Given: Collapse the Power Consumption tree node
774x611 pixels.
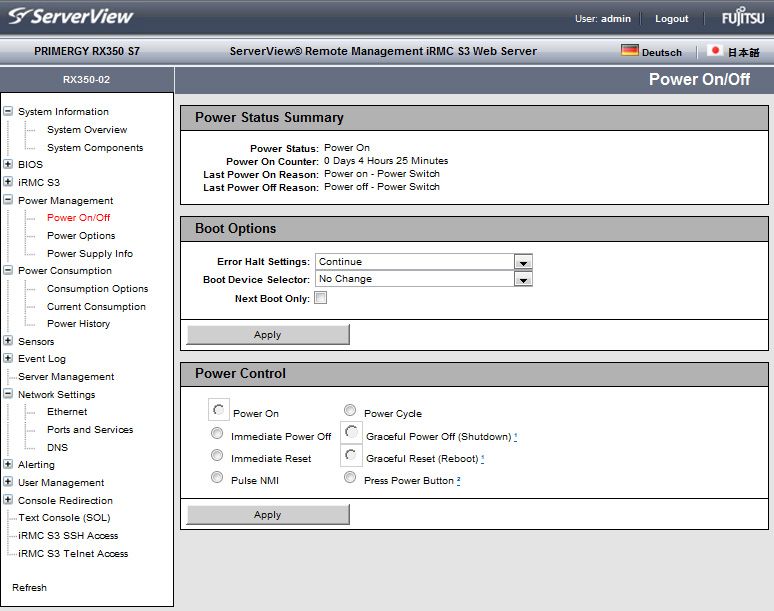Looking at the screenshot, I should coord(8,269).
